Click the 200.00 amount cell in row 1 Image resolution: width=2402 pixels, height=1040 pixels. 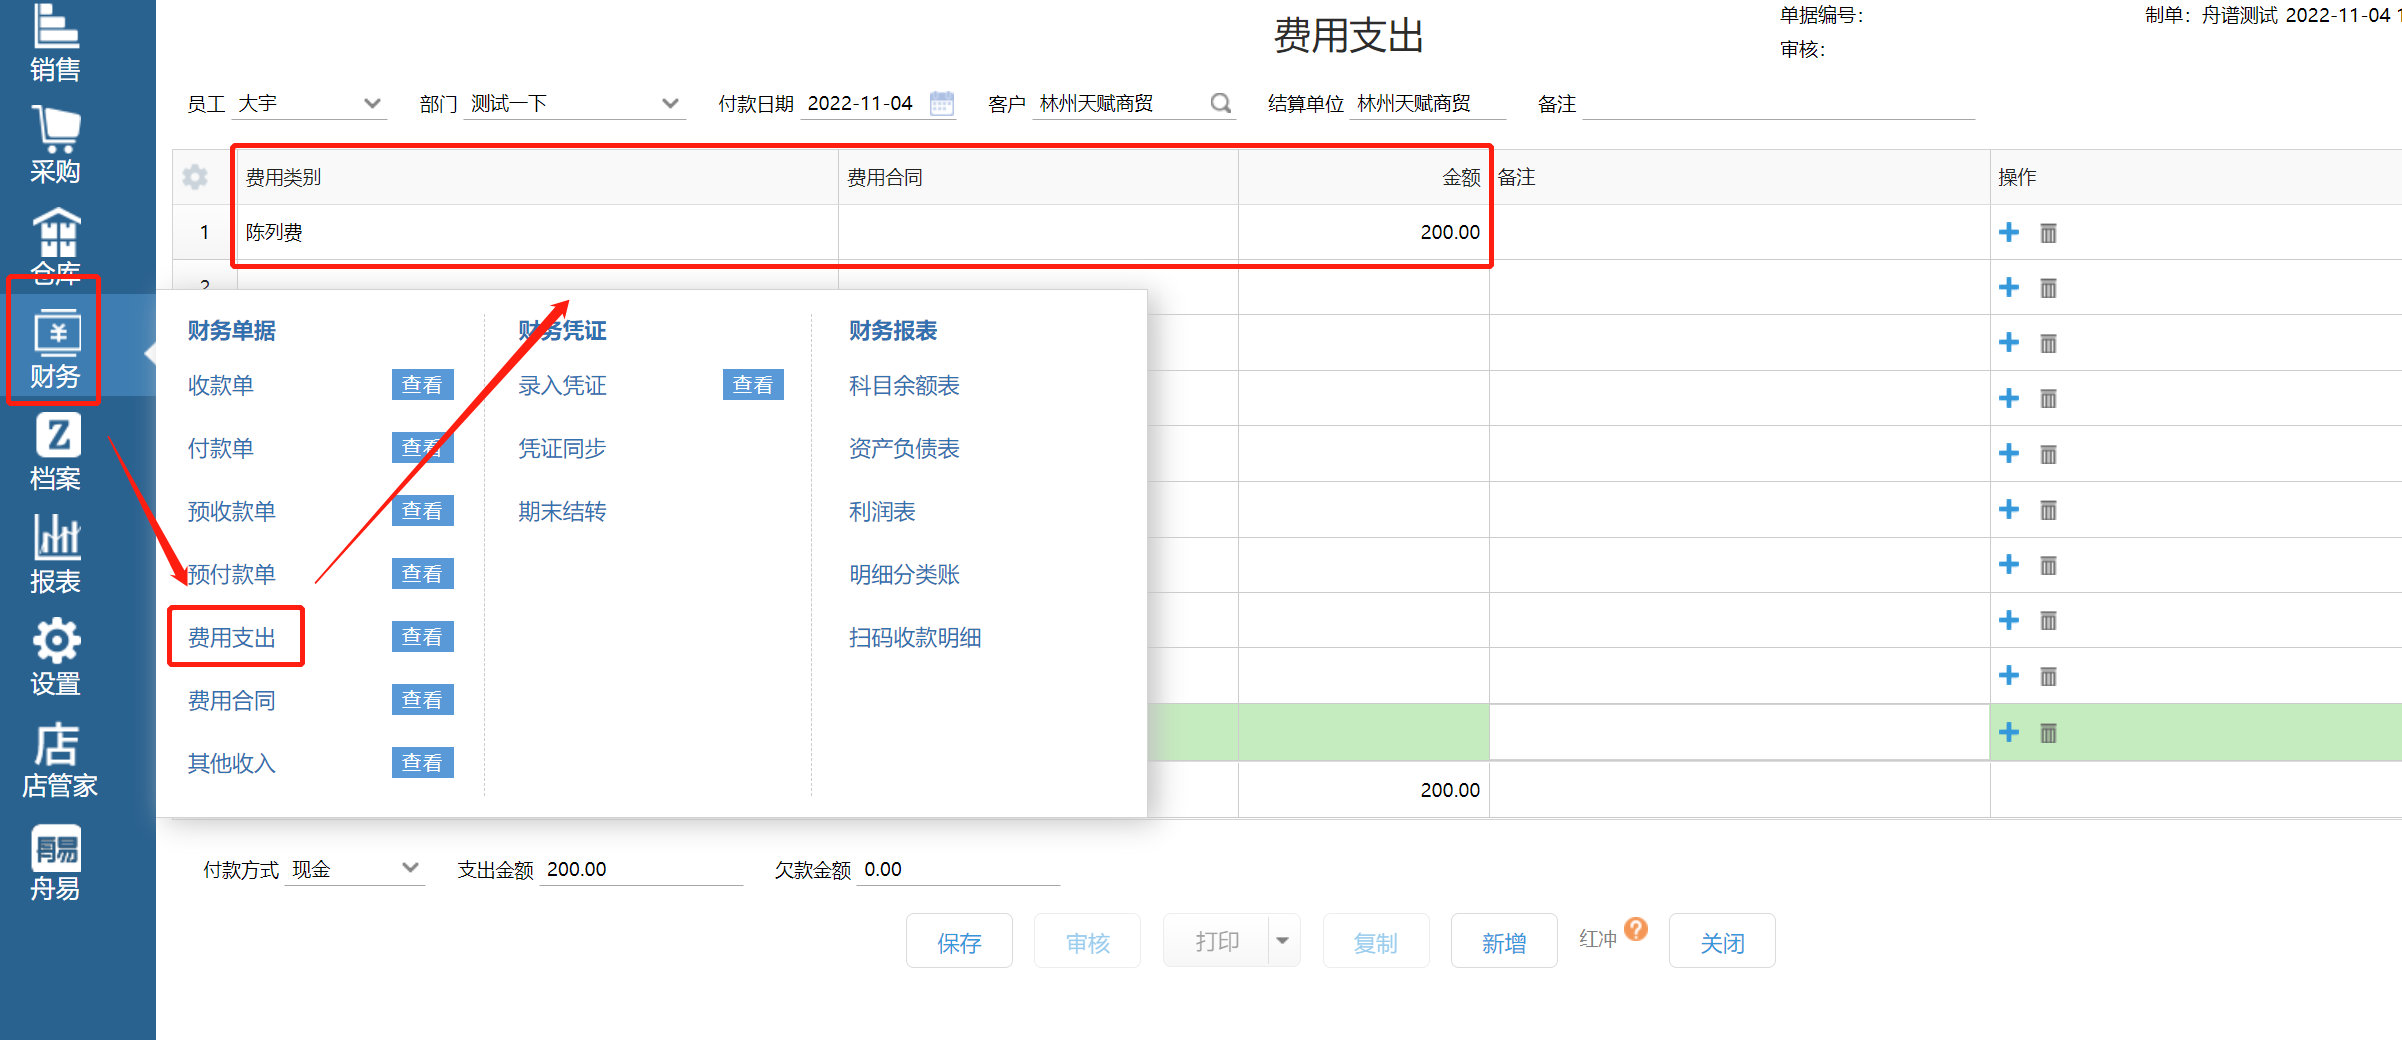(x=1364, y=232)
